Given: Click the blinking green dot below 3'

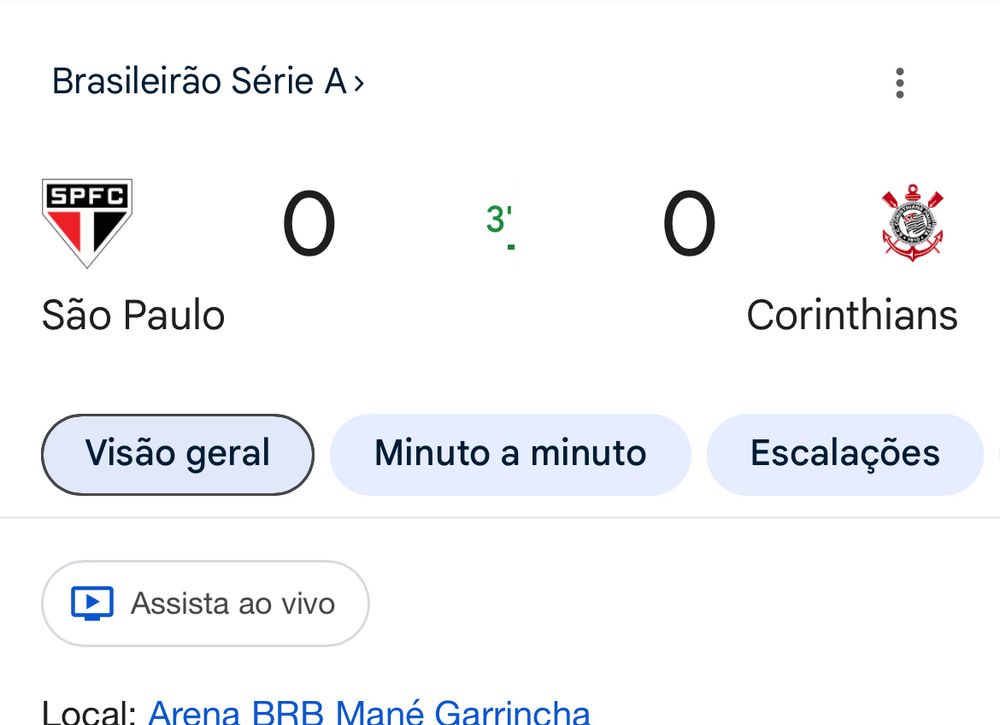Looking at the screenshot, I should click(511, 246).
